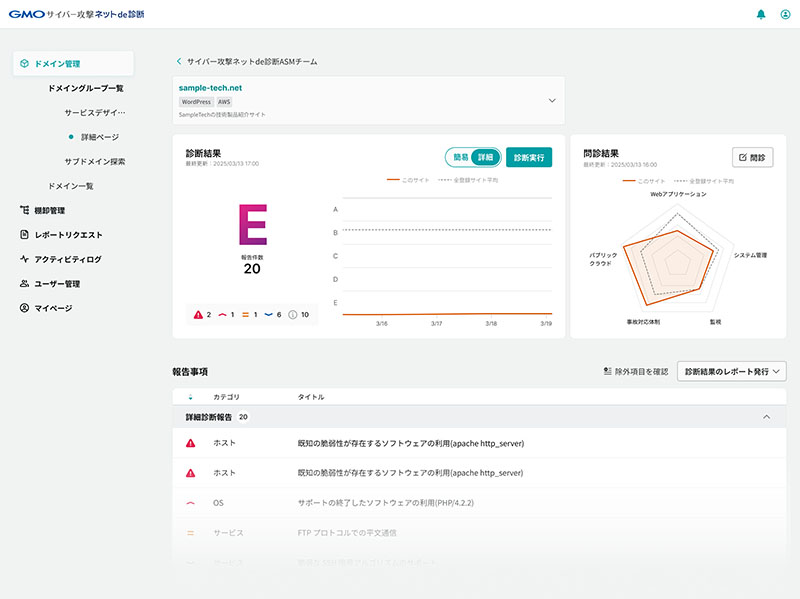800x599 pixels.
Task: Expand the sample-tech.net site card
Action: 550,101
